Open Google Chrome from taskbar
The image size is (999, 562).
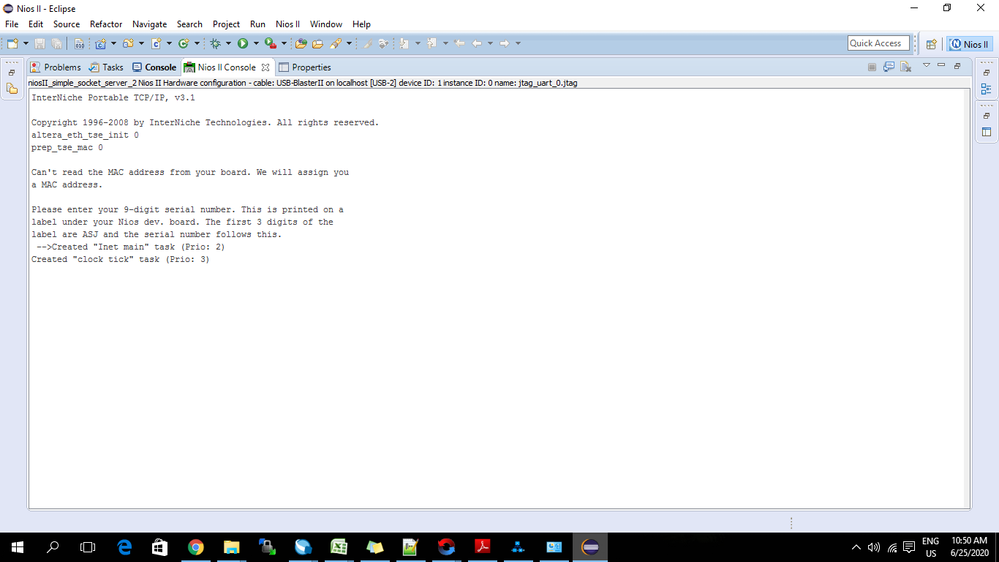click(x=196, y=547)
